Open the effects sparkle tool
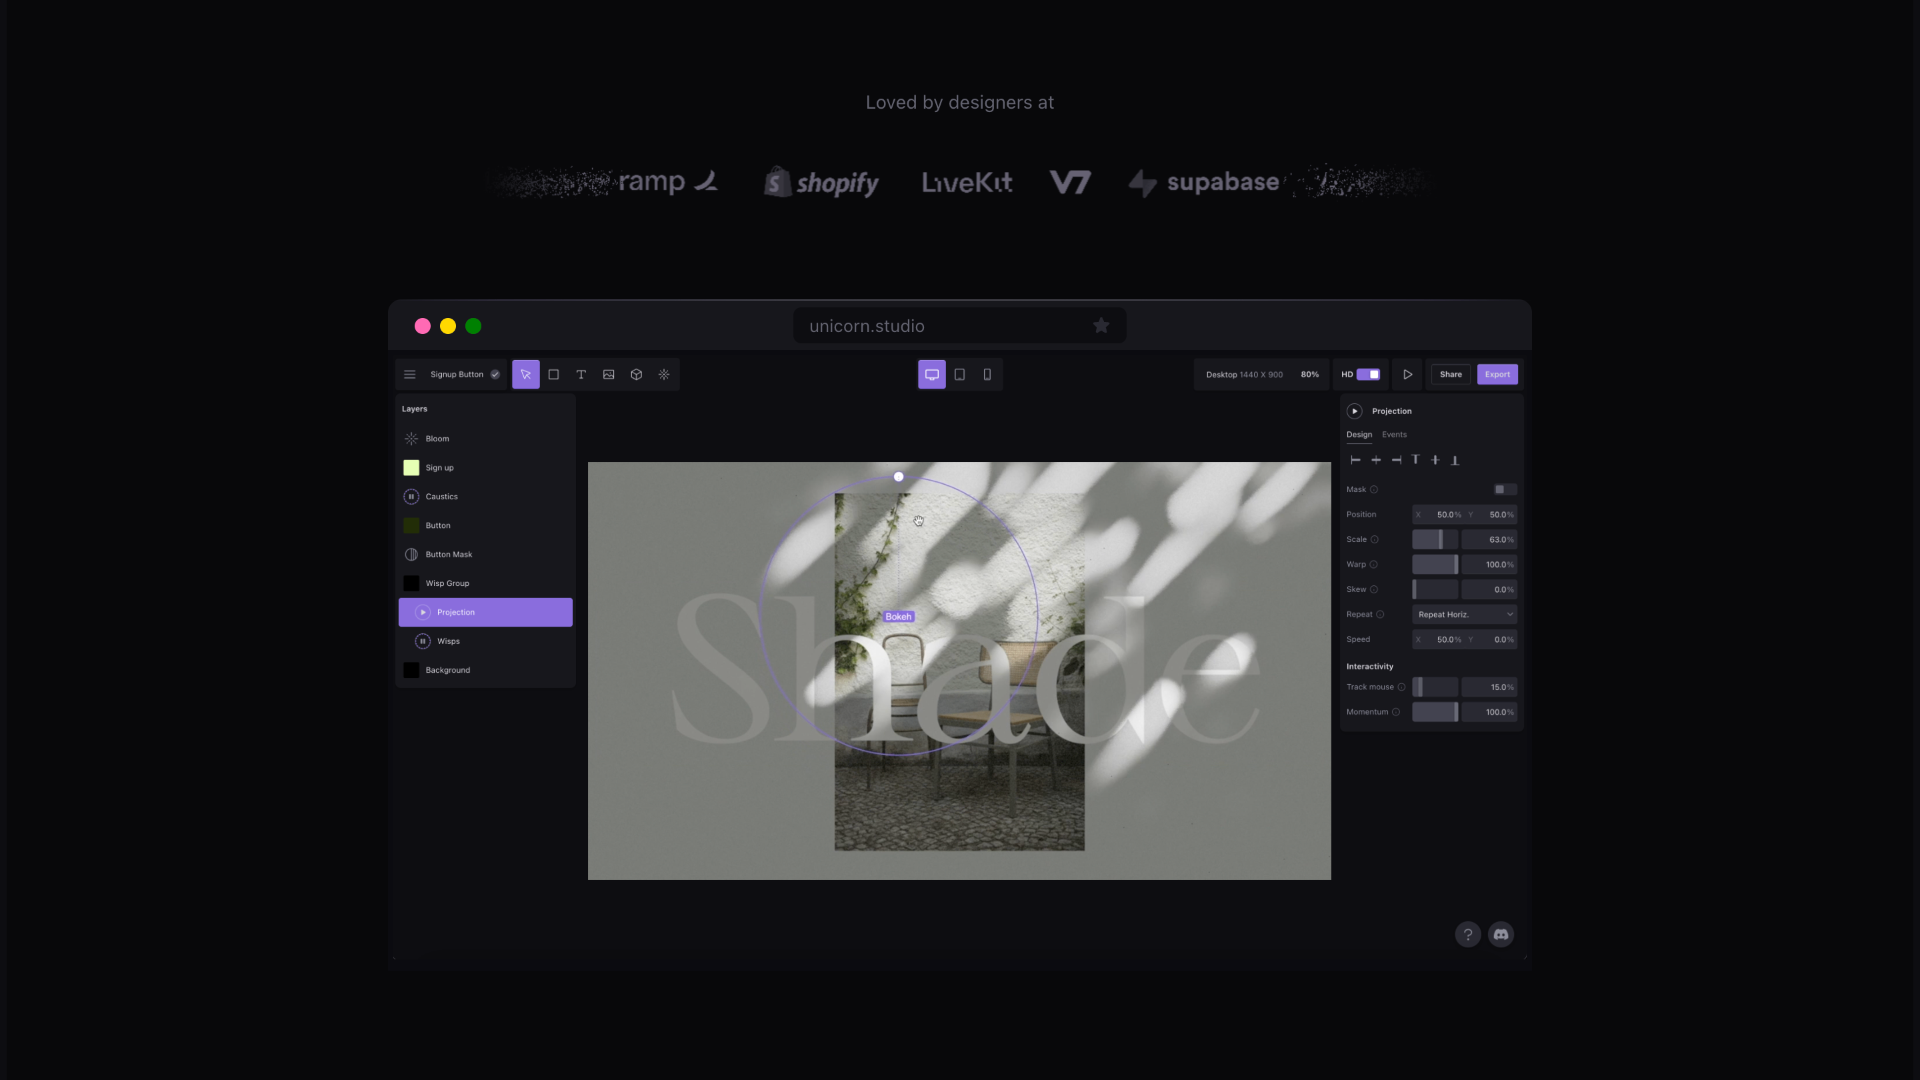 click(664, 374)
